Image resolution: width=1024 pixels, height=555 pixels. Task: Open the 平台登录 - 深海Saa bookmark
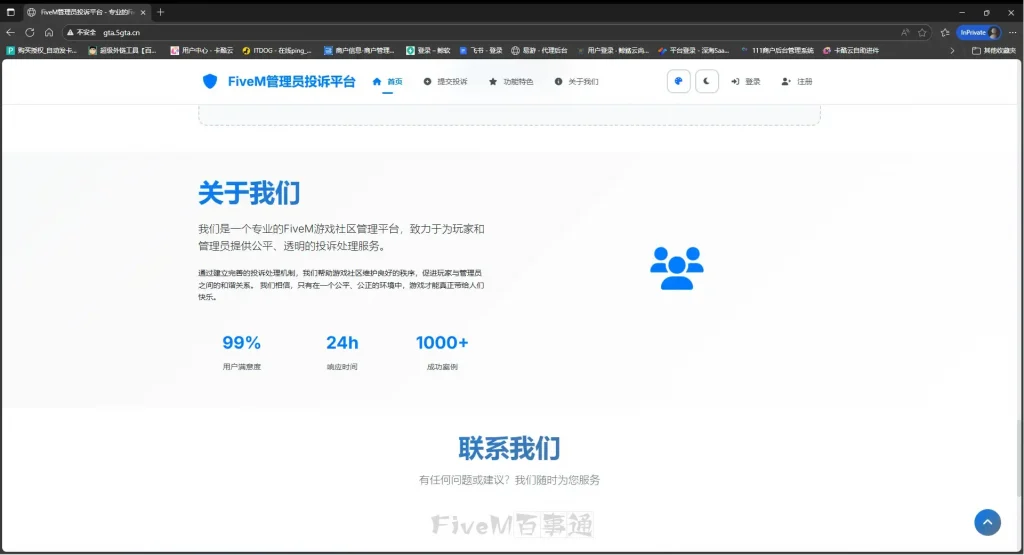pyautogui.click(x=694, y=50)
